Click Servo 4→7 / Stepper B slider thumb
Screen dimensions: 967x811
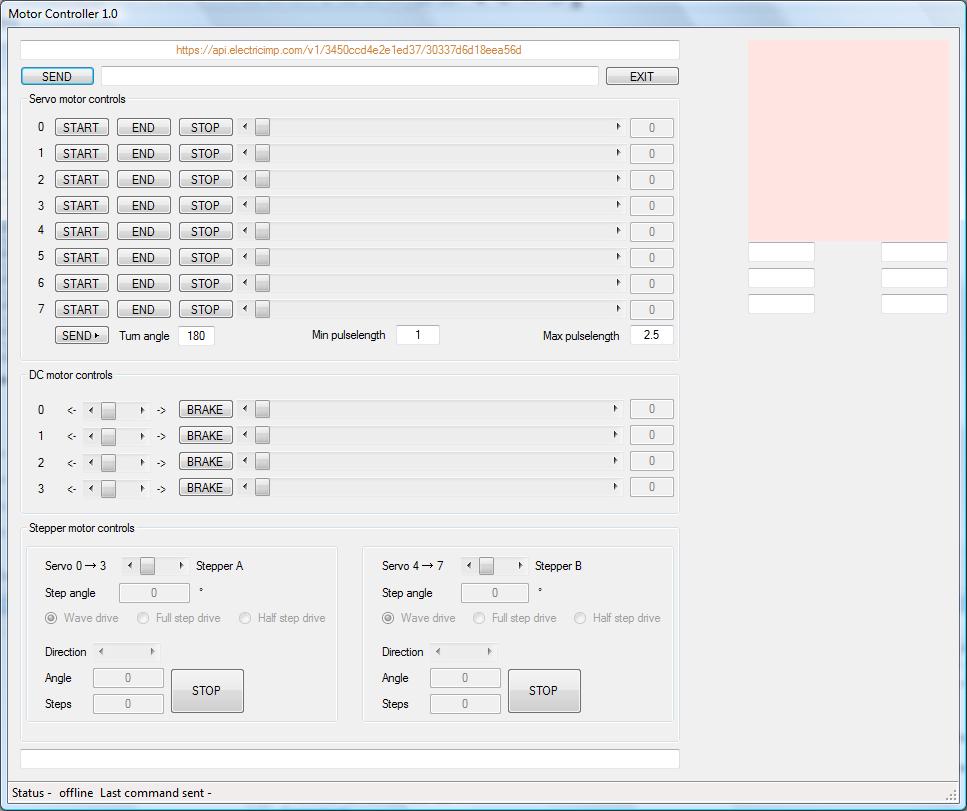click(x=486, y=566)
